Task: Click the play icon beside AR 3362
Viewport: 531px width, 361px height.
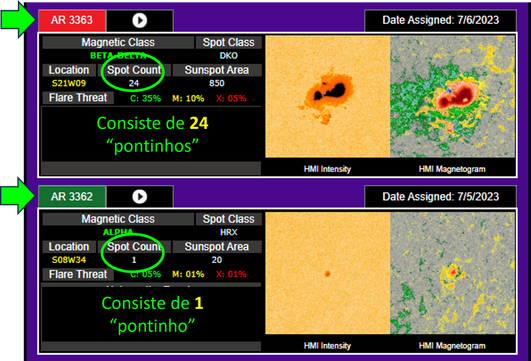Action: click(140, 196)
